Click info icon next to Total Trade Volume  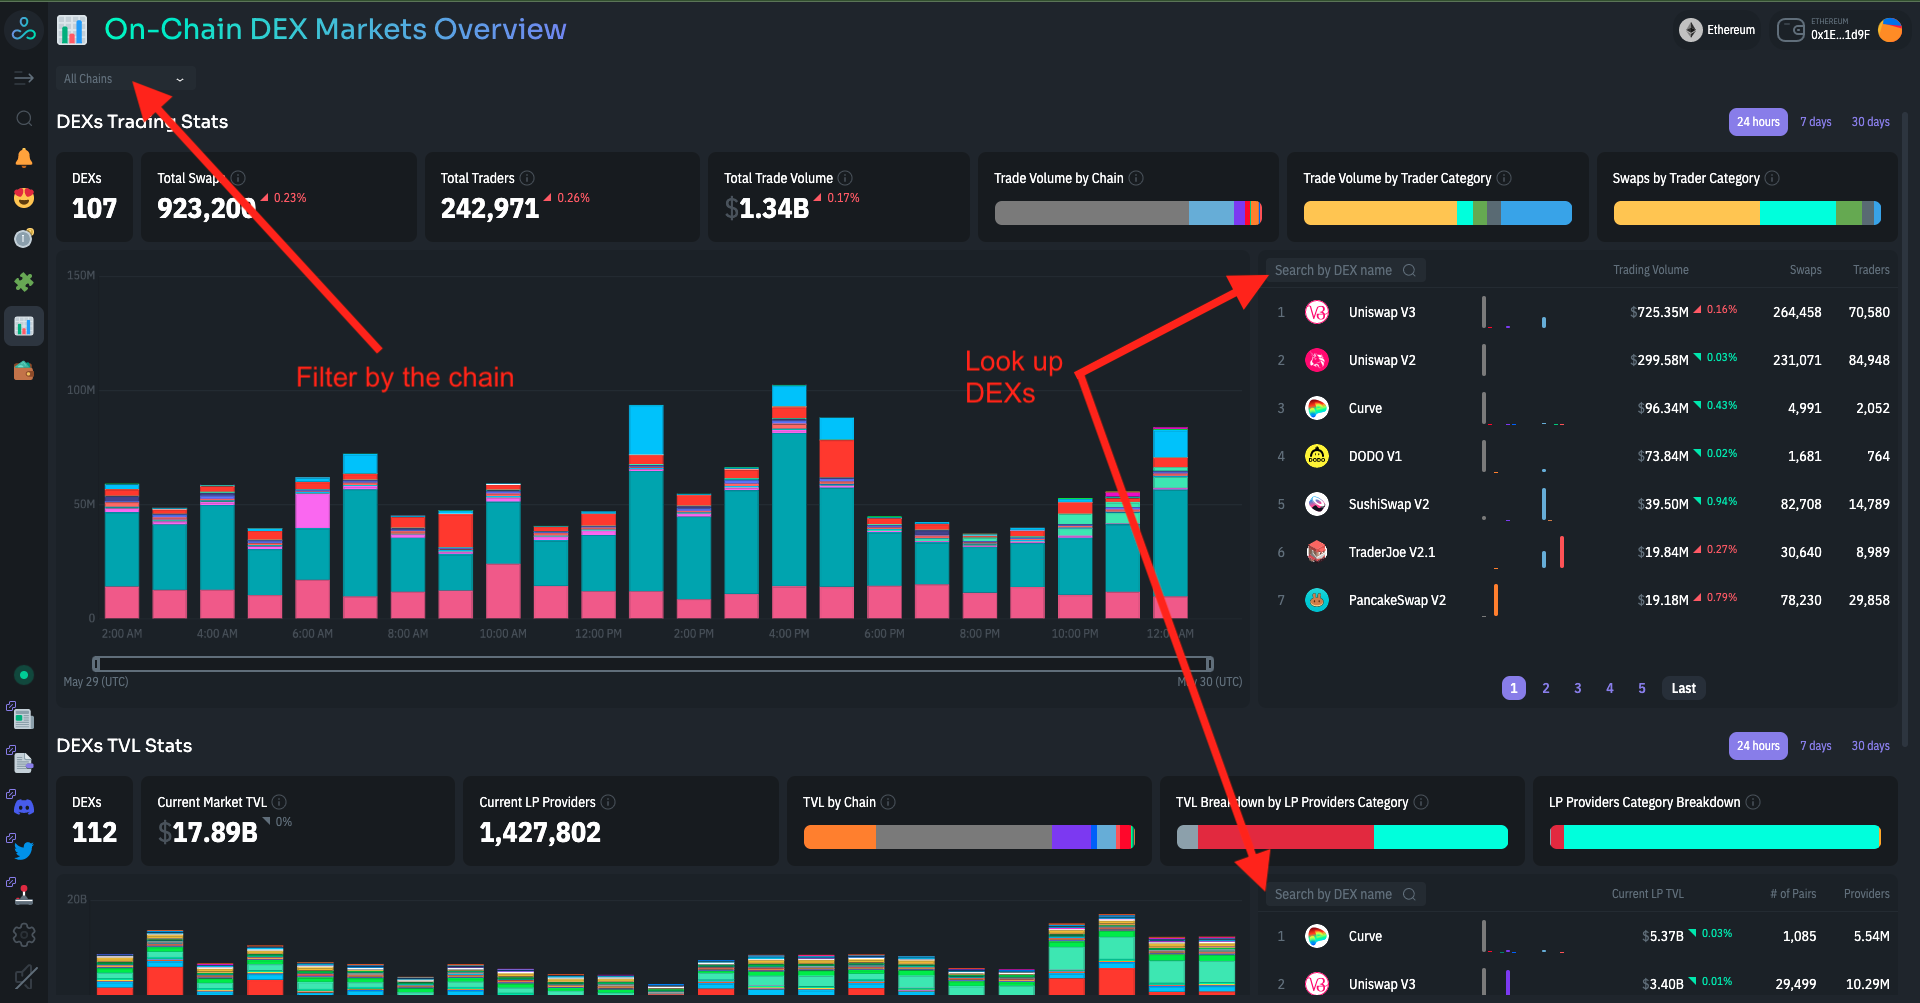(x=845, y=178)
